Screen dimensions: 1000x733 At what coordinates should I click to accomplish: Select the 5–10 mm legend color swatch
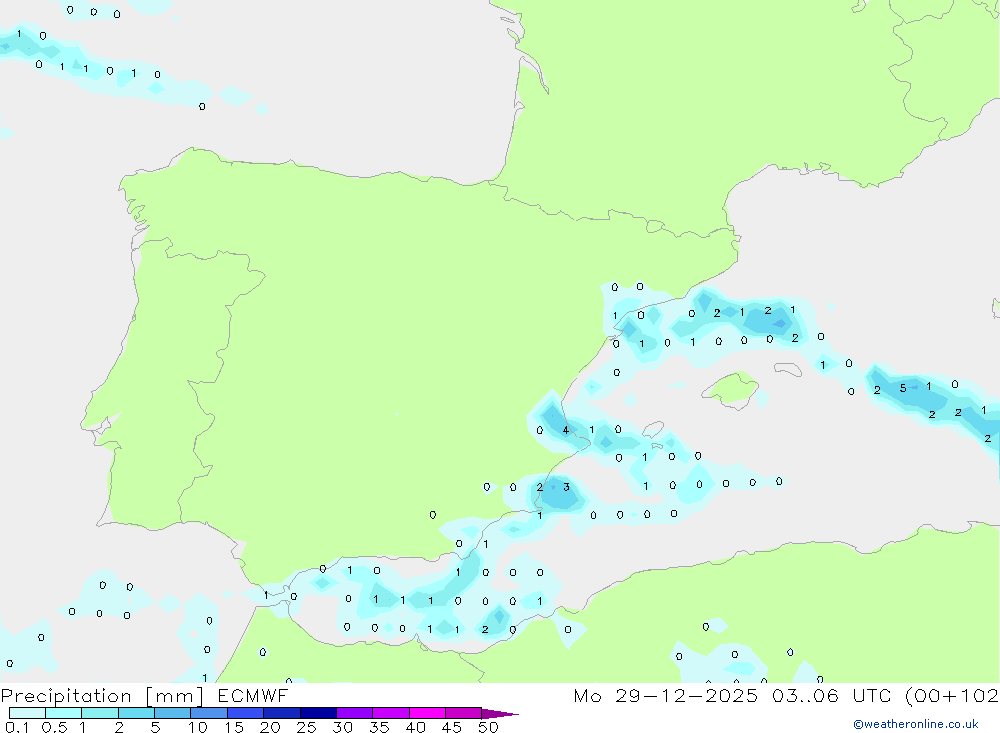click(x=173, y=713)
